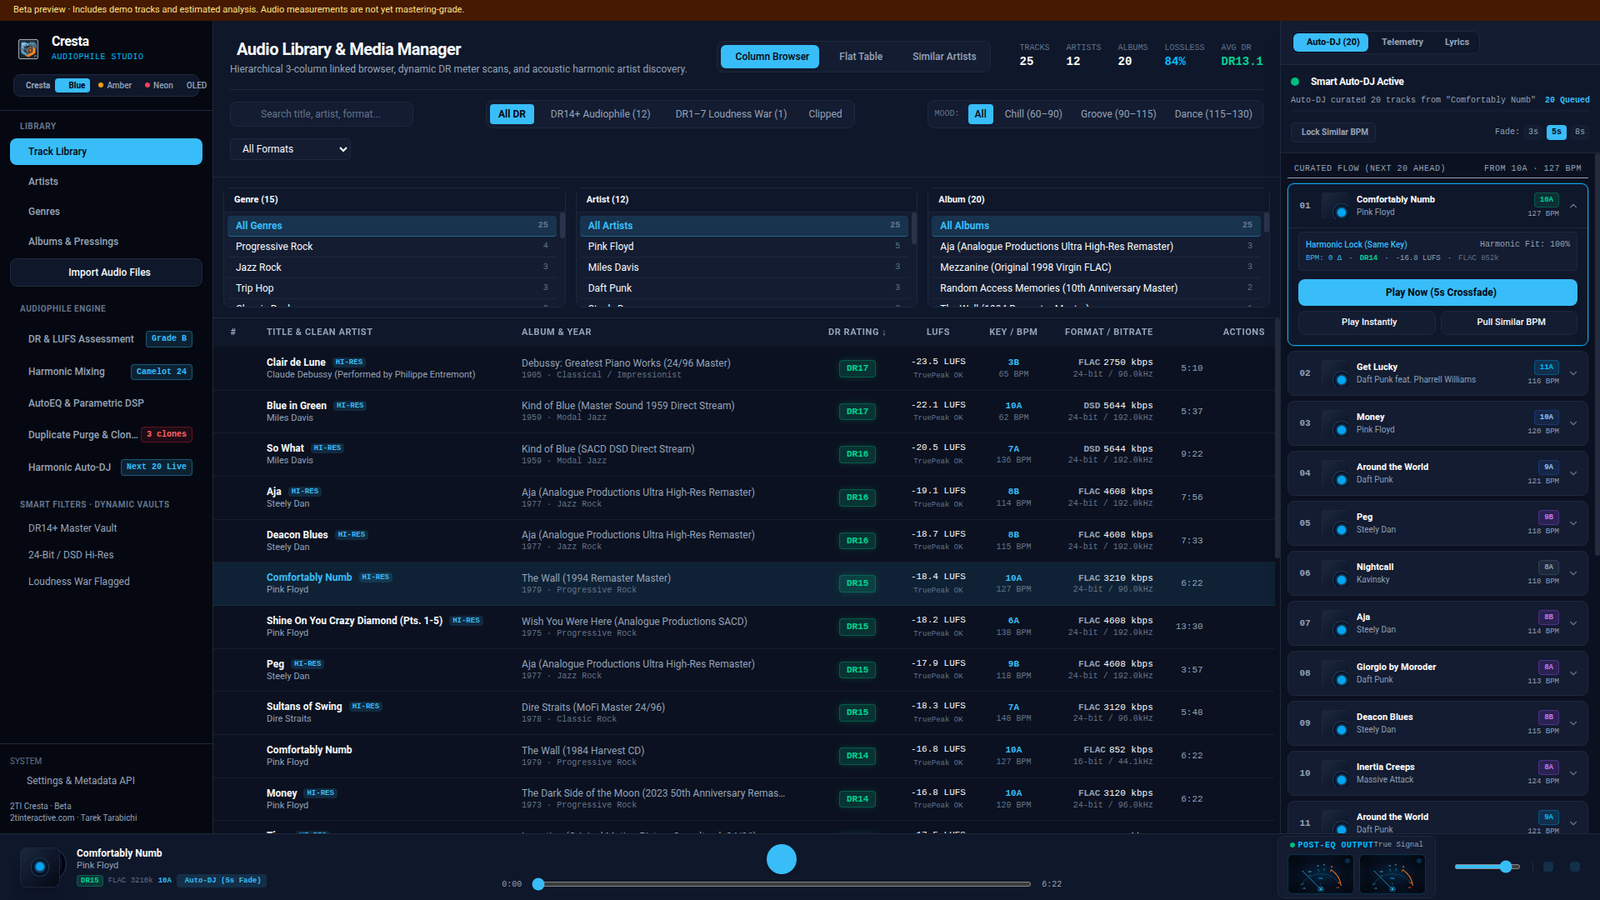
Task: Switch theme to Amber
Action: pyautogui.click(x=115, y=85)
